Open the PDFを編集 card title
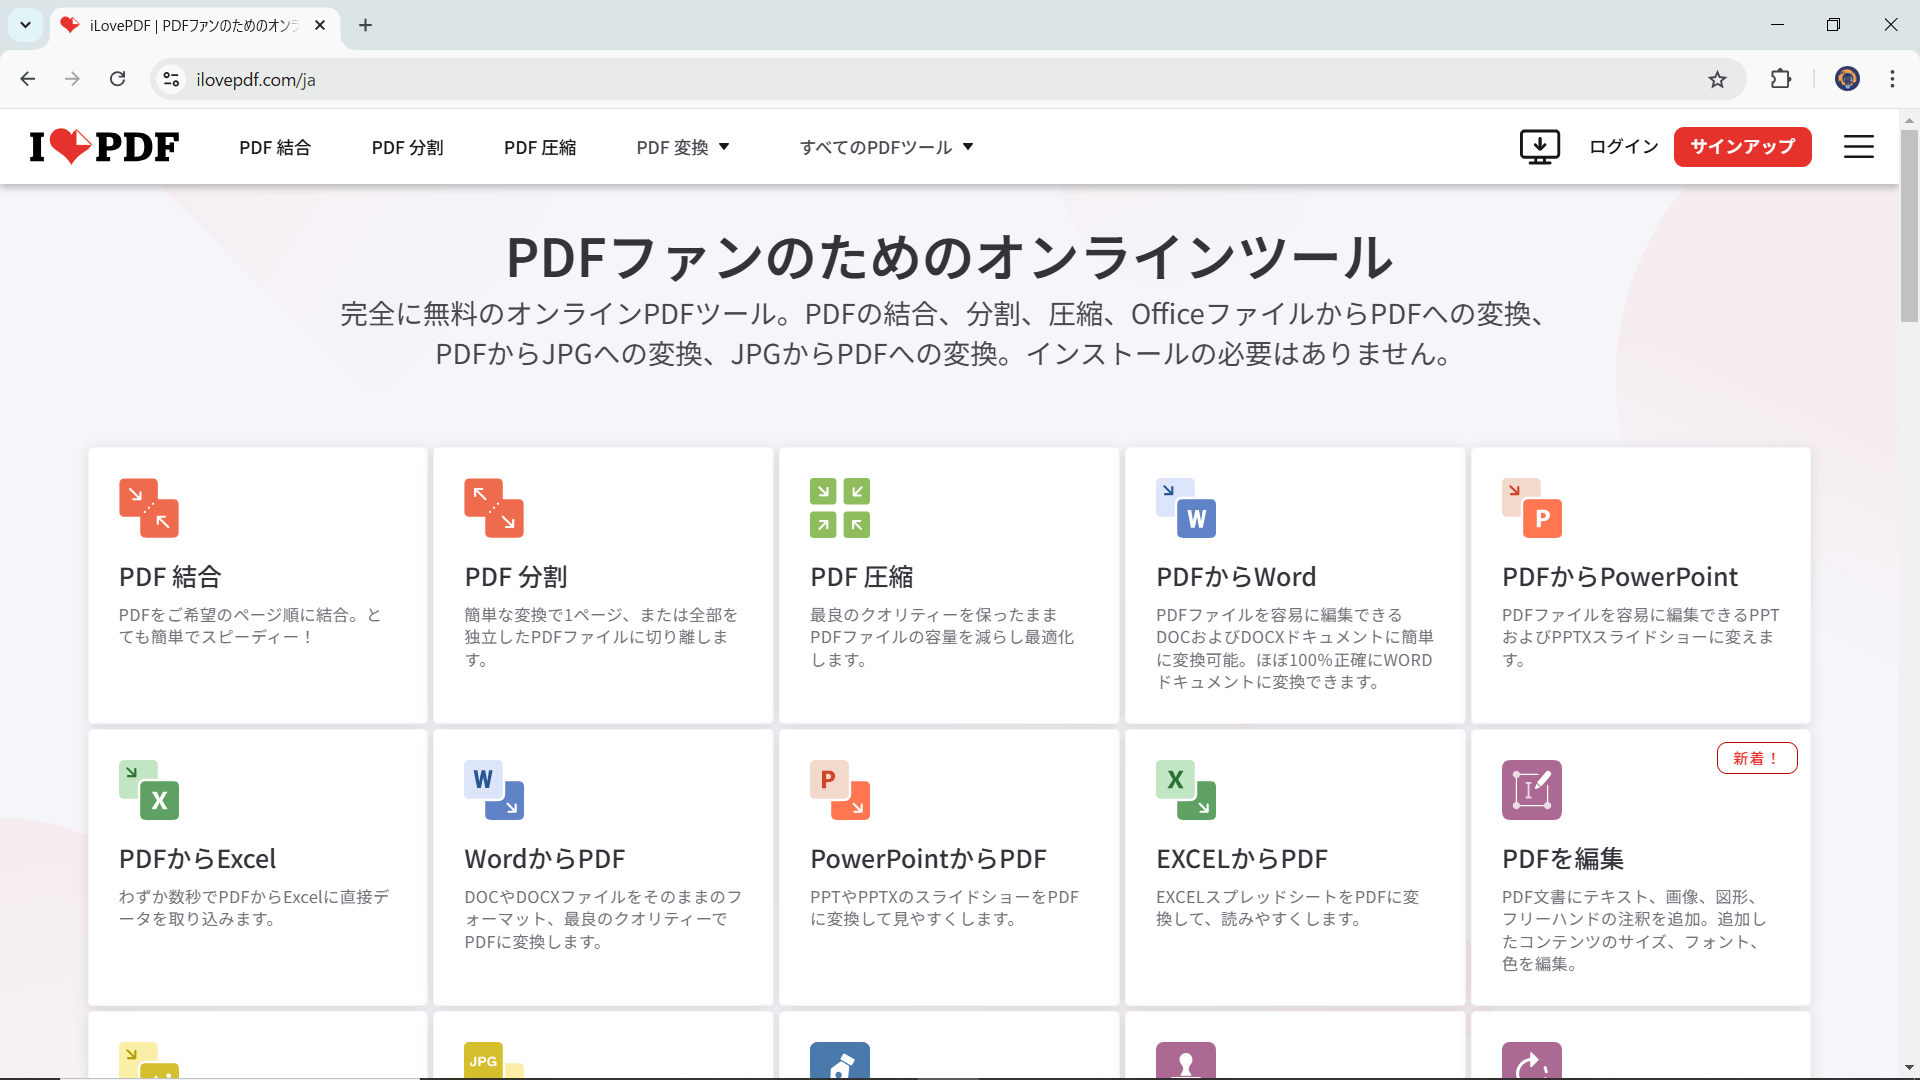The width and height of the screenshot is (1920, 1080). click(x=1563, y=859)
